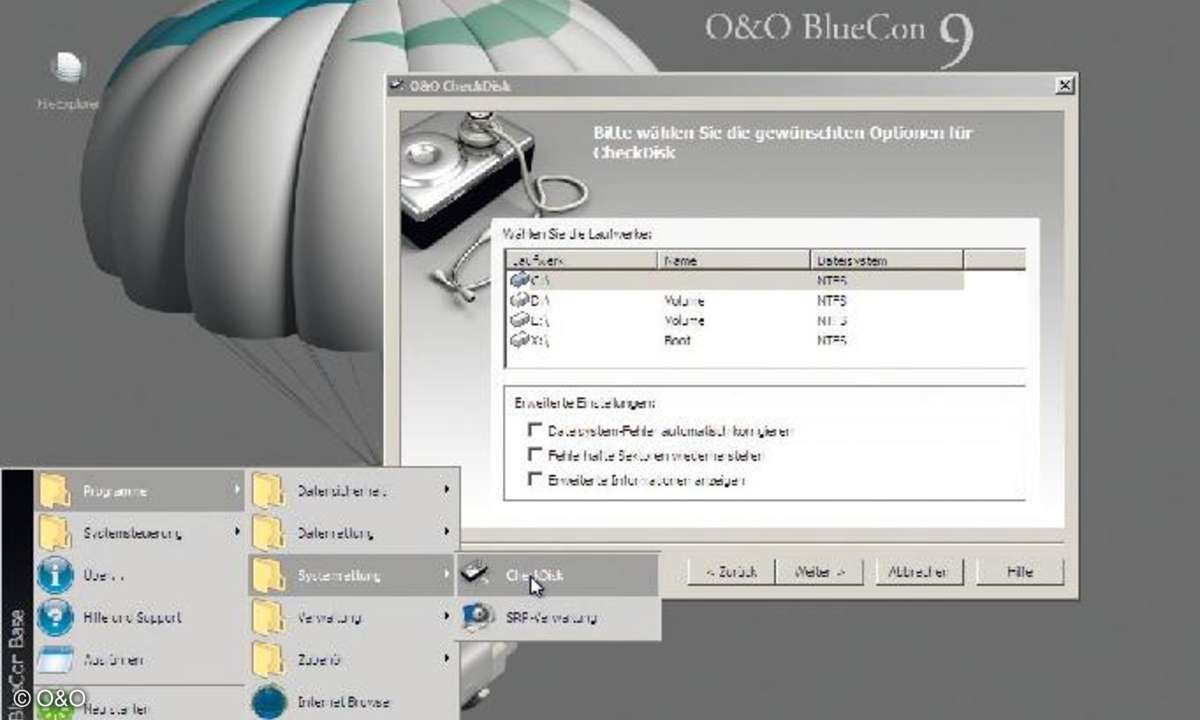The height and width of the screenshot is (720, 1200).
Task: Expand the Zubehör submenu arrow
Action: click(447, 659)
